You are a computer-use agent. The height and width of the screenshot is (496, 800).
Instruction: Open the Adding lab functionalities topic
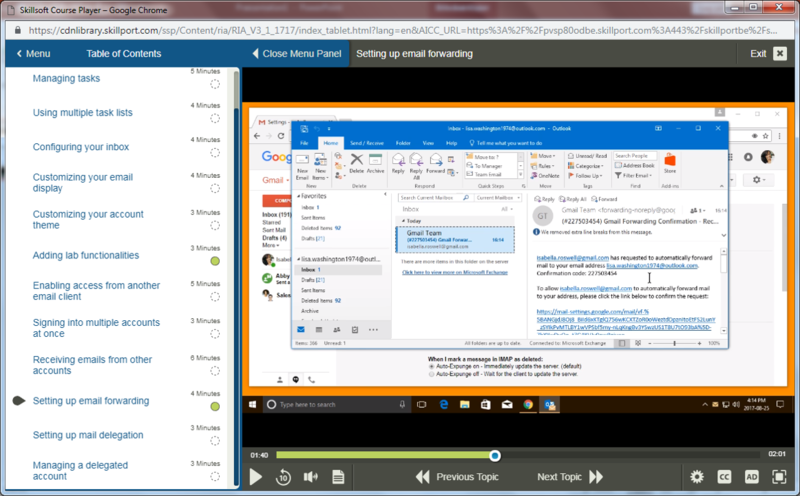coord(86,255)
